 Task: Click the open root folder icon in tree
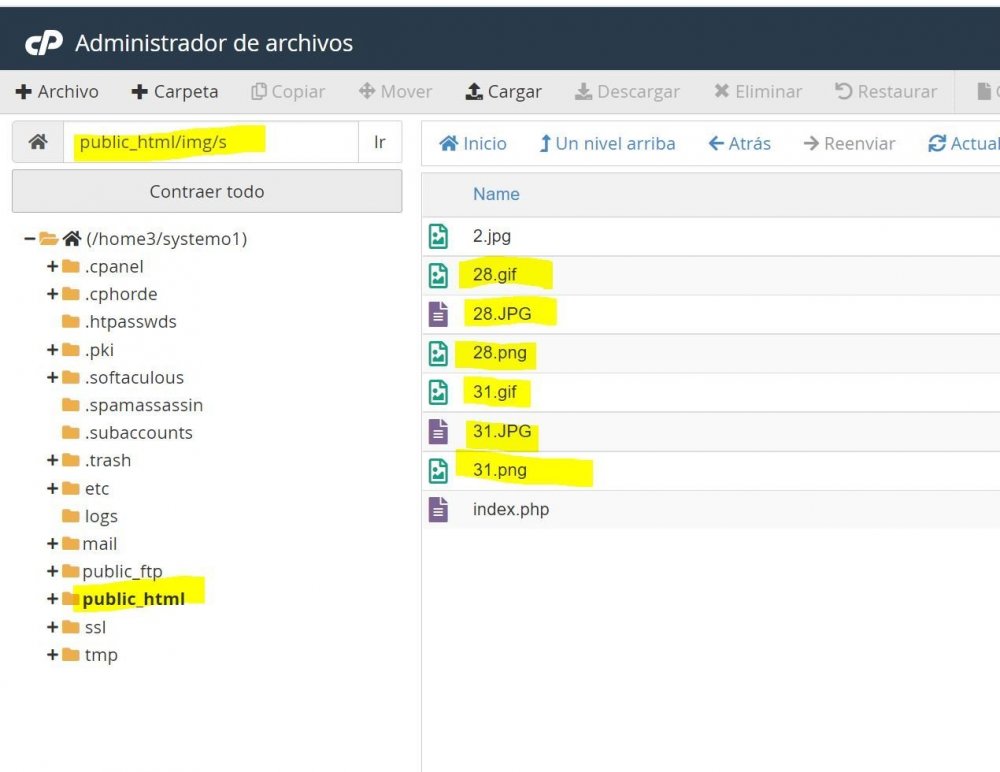[48, 239]
